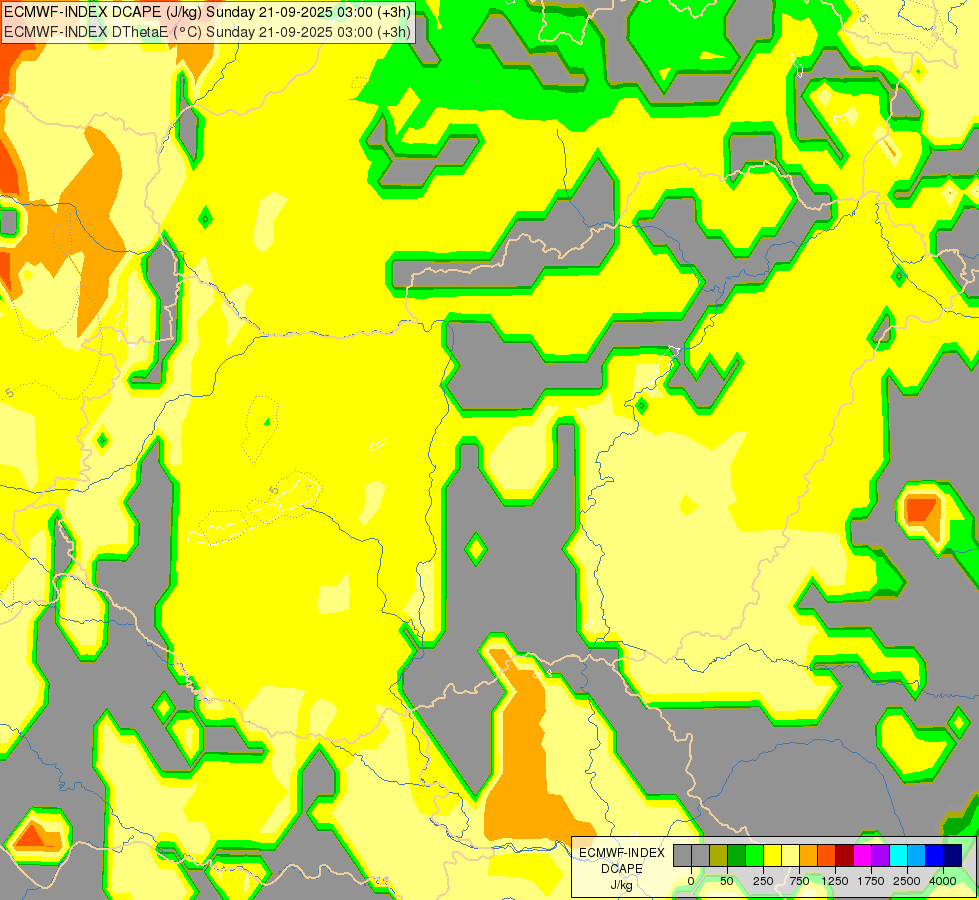Click the legend value 0

coord(691,881)
